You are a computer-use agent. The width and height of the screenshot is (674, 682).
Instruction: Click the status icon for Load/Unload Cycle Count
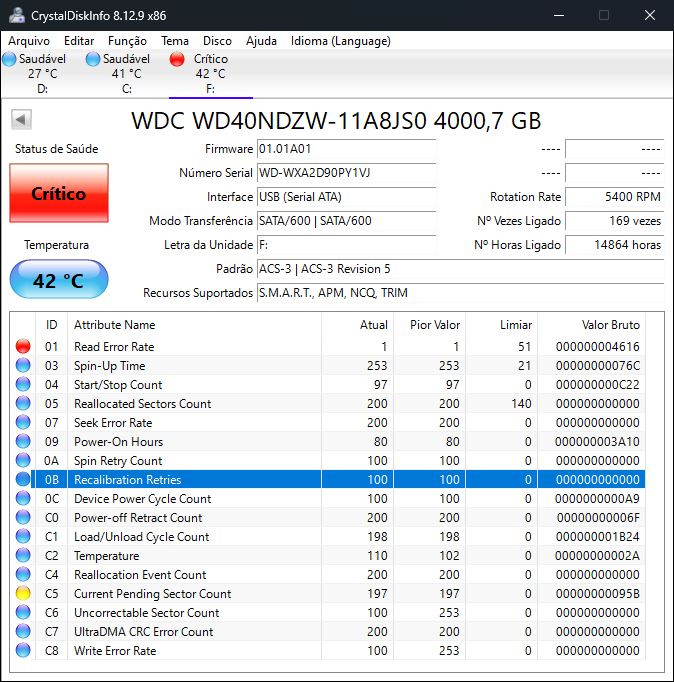(23, 536)
